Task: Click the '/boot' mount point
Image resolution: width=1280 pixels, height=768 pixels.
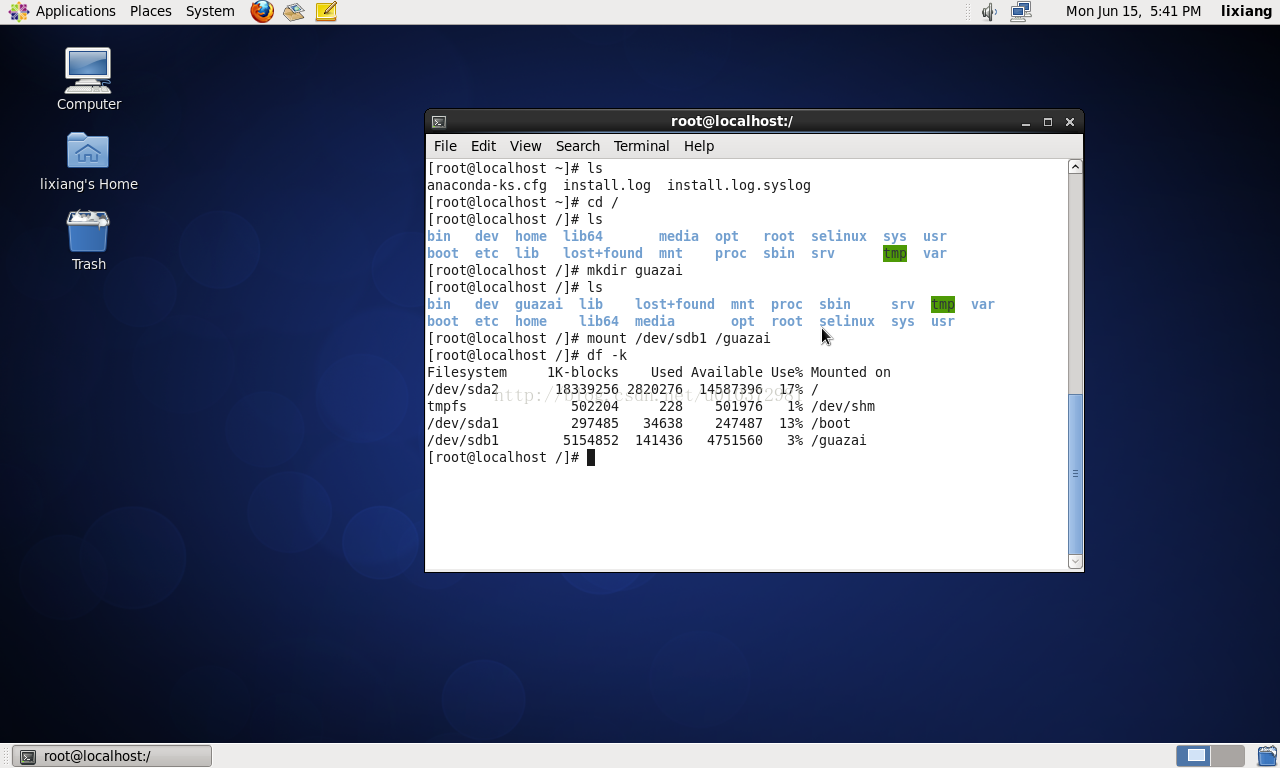Action: (831, 423)
